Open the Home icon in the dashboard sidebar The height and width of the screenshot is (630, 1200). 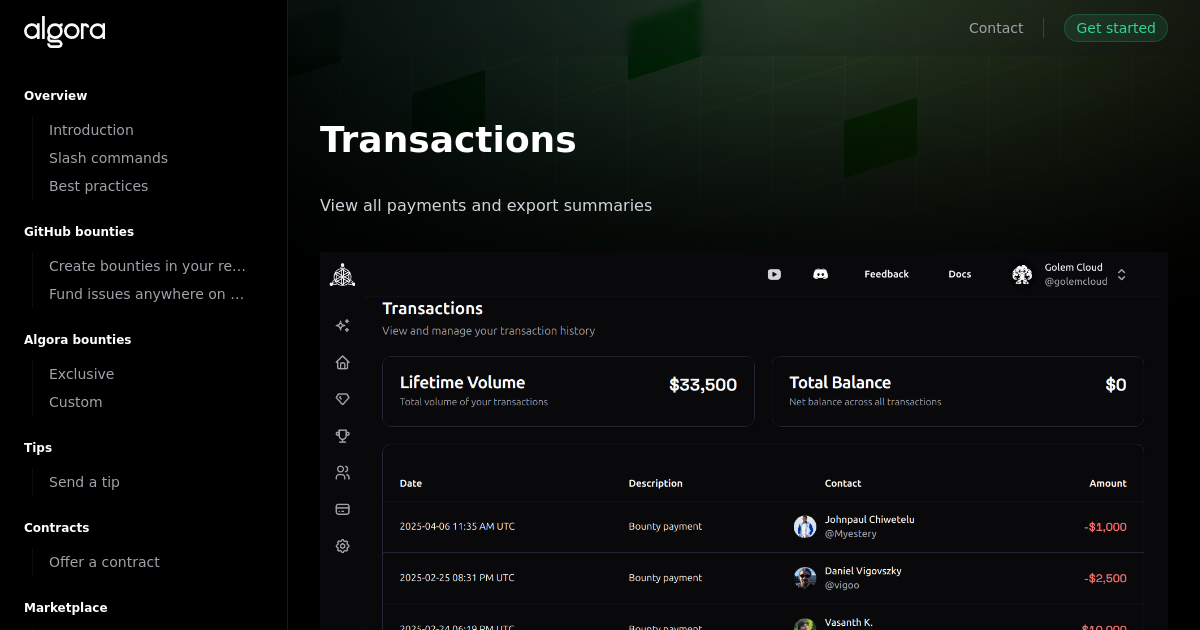pos(342,362)
